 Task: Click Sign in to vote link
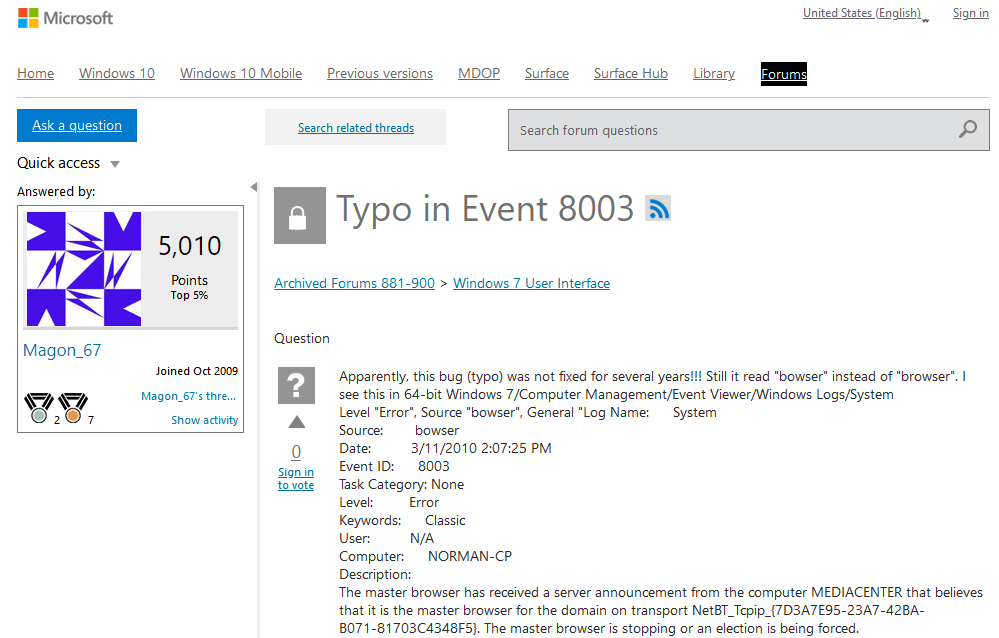point(296,478)
